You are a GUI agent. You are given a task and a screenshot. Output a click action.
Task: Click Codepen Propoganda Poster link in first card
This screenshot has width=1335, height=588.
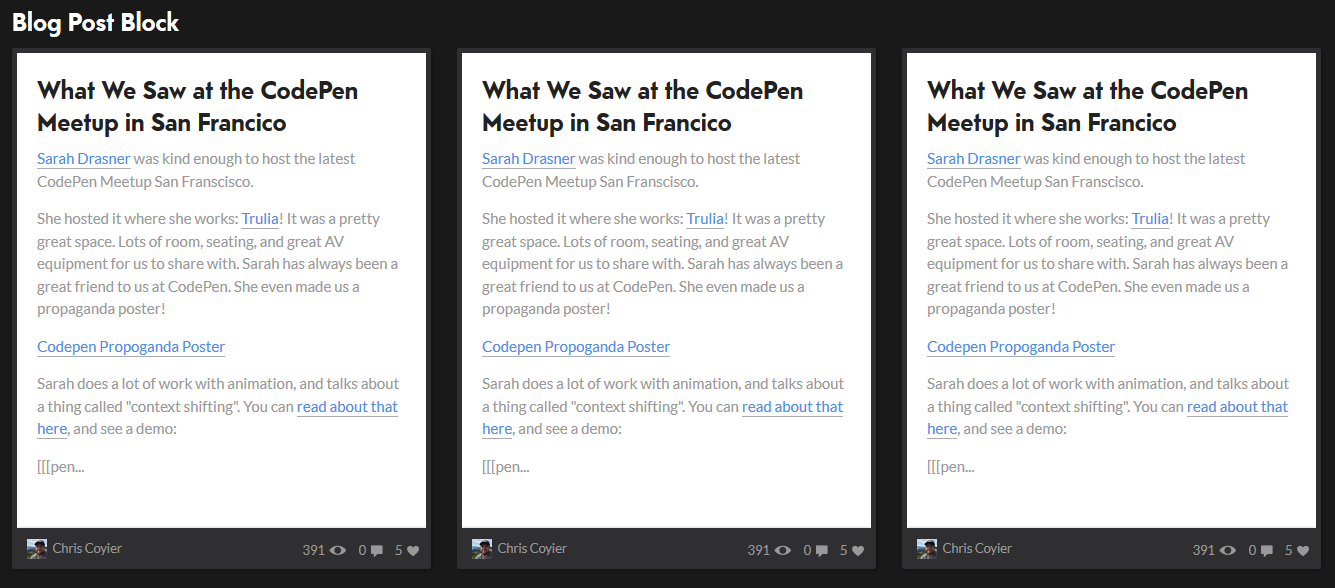[x=131, y=347]
